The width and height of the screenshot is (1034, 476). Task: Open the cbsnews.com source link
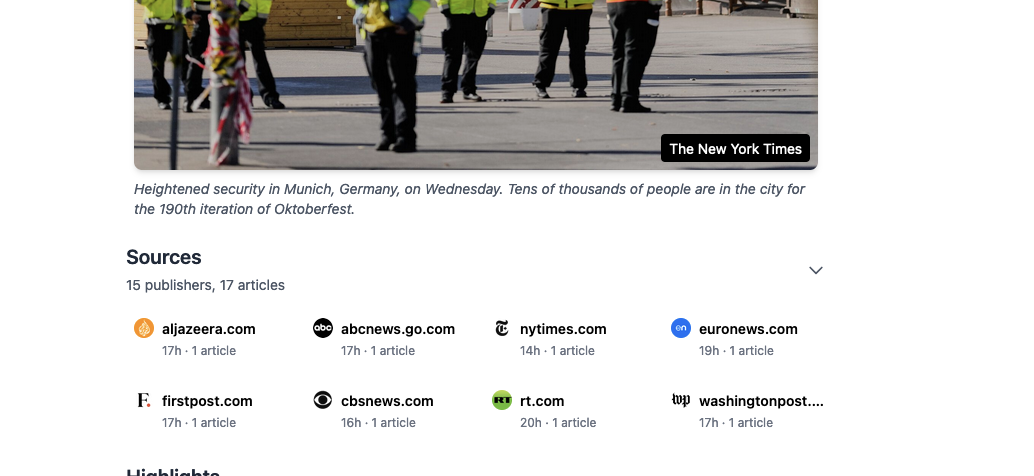click(387, 401)
